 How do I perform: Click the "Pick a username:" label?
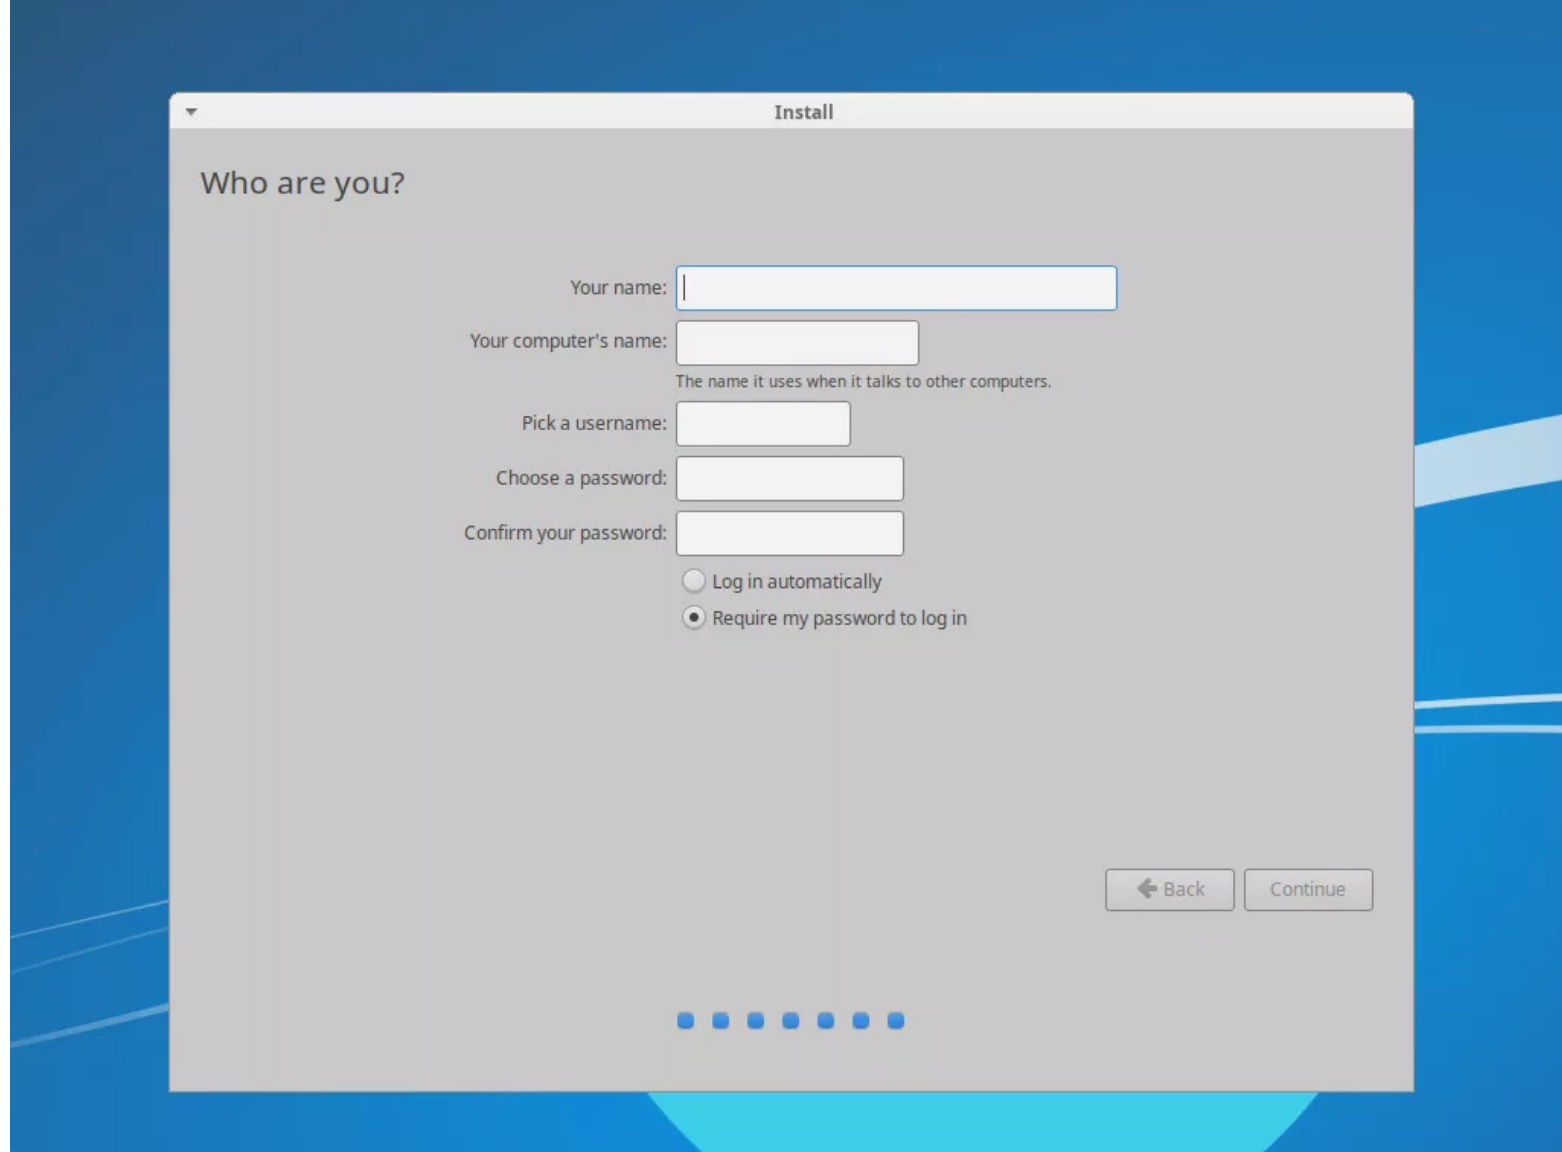tap(594, 423)
